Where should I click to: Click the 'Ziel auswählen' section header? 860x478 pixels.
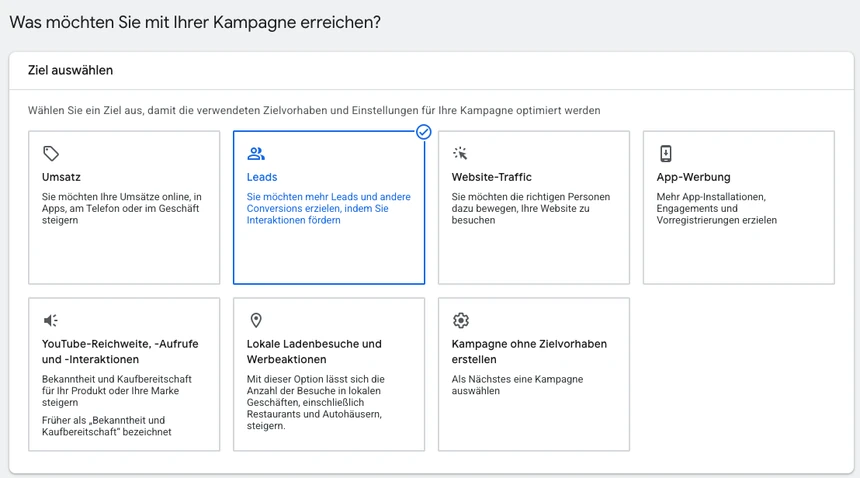tap(70, 70)
